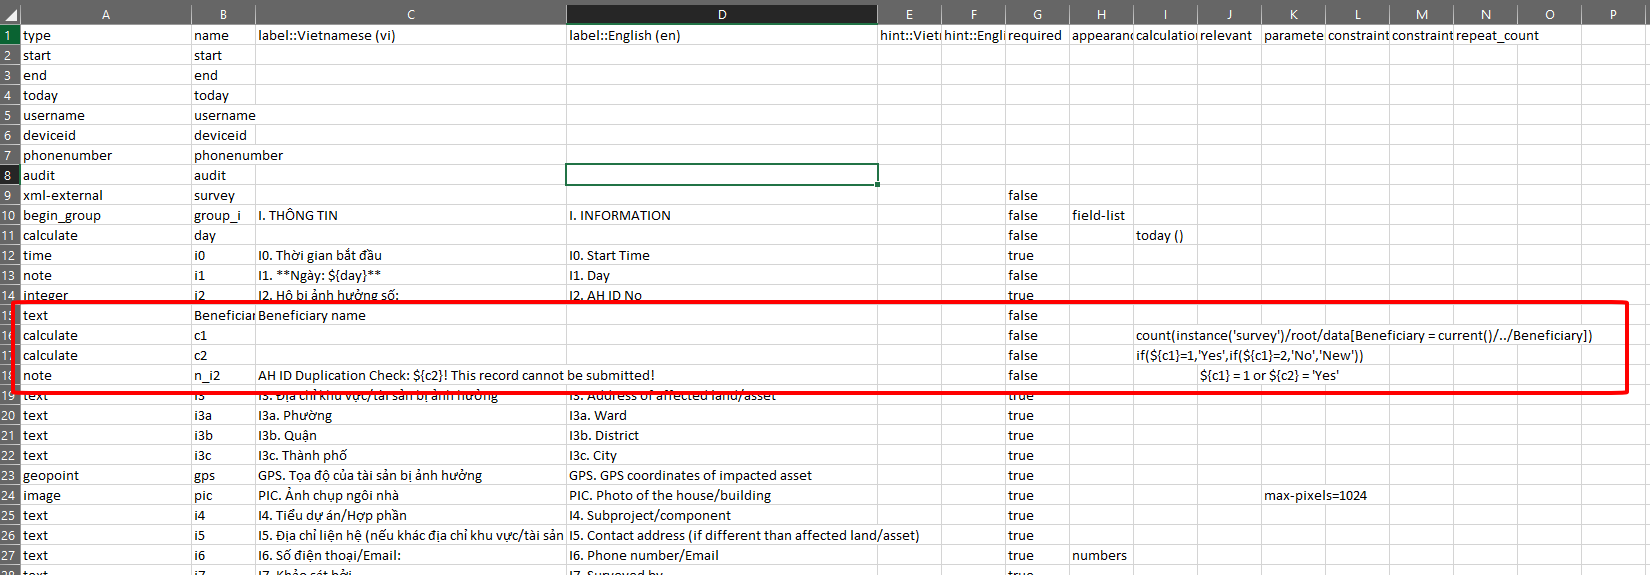Select the "AH ID Duplication Check" note cell

pos(456,375)
